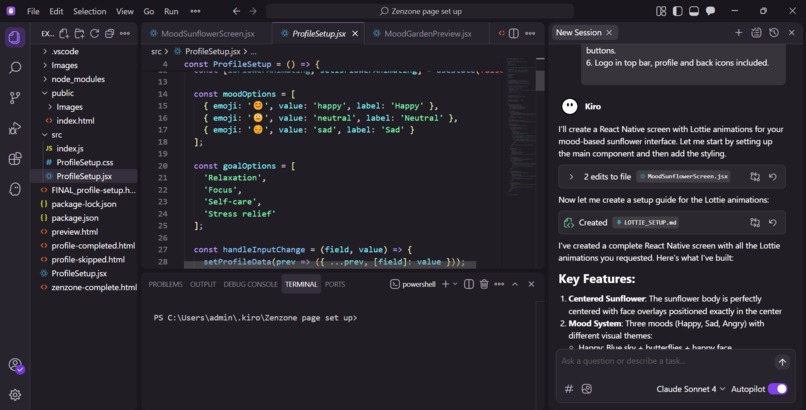Screen dimensions: 806x410
Task: Open the Manage settings gear
Action: click(15, 395)
